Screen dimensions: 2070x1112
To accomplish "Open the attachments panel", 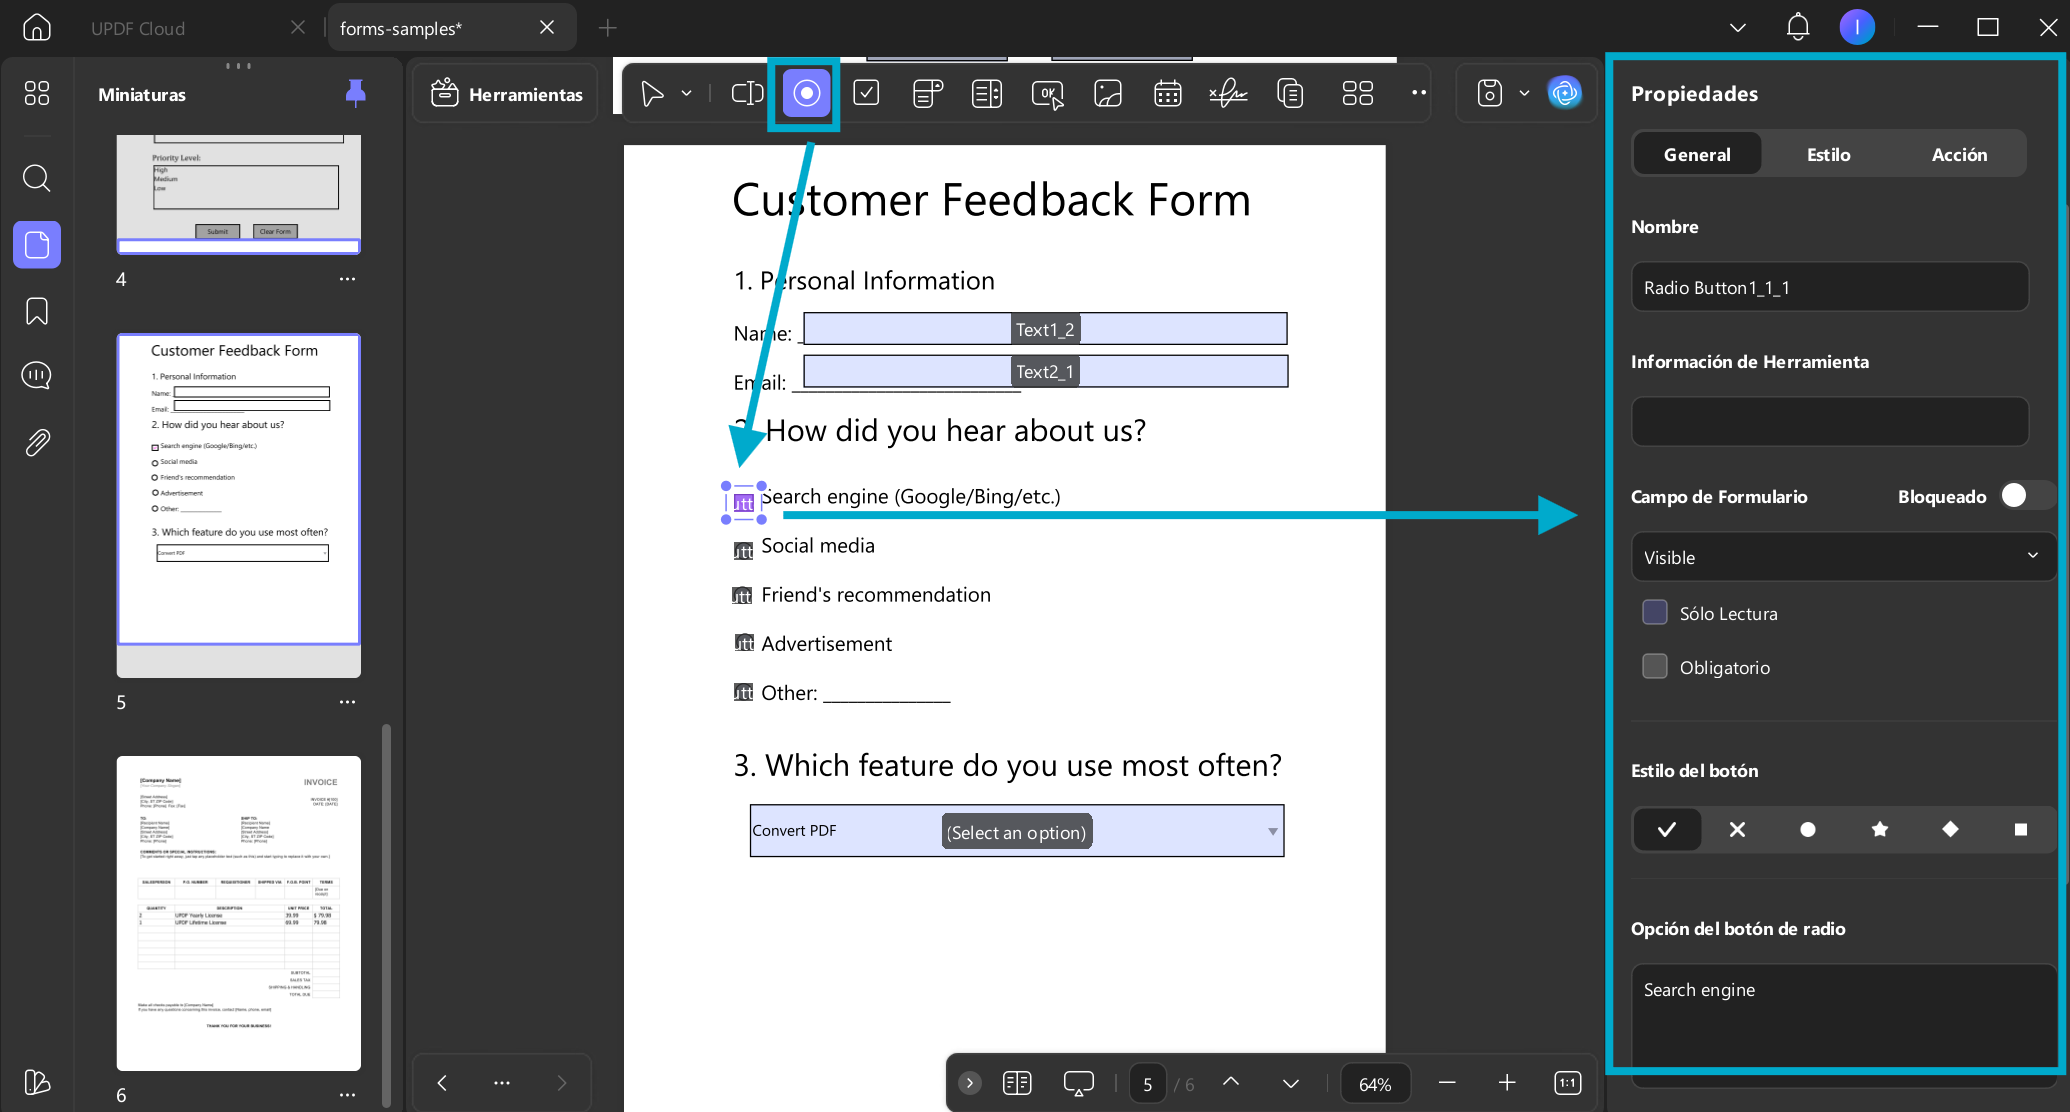I will [x=37, y=442].
